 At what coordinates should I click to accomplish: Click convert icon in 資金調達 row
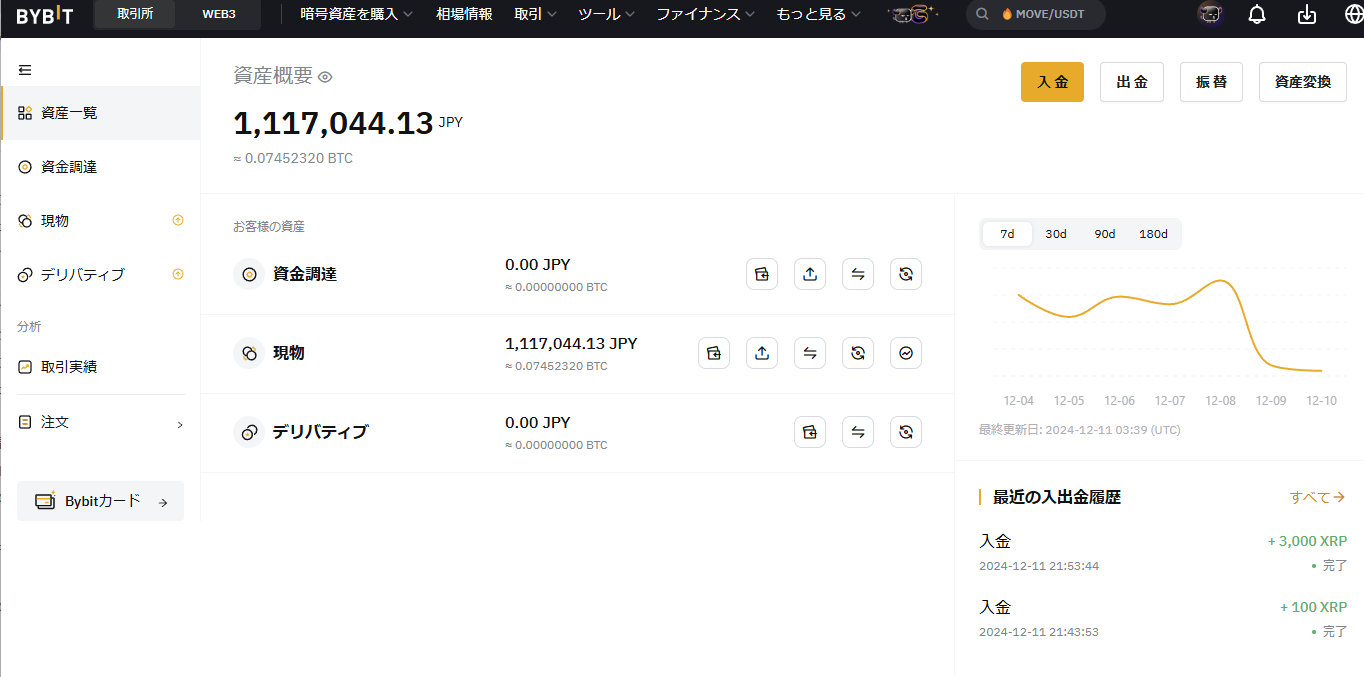(x=906, y=274)
